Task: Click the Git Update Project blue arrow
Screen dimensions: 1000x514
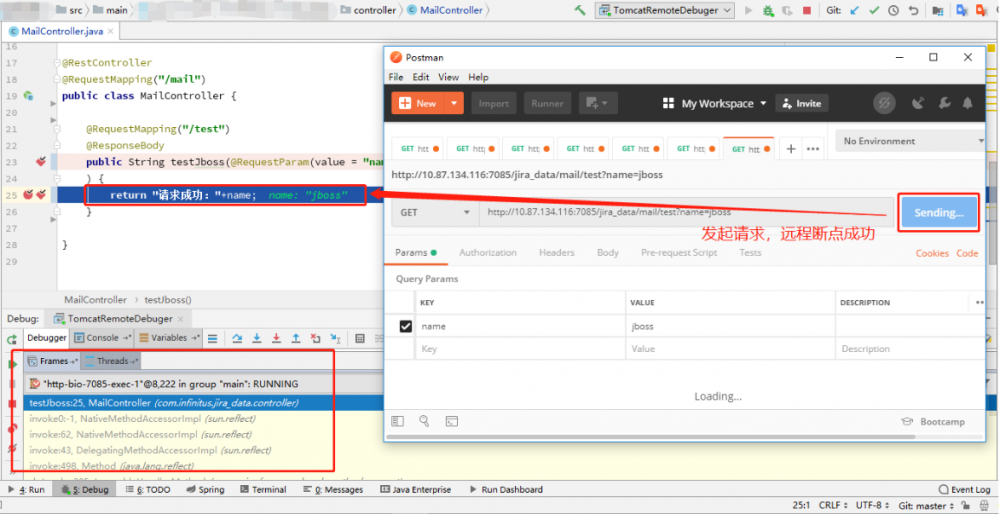Action: click(855, 10)
